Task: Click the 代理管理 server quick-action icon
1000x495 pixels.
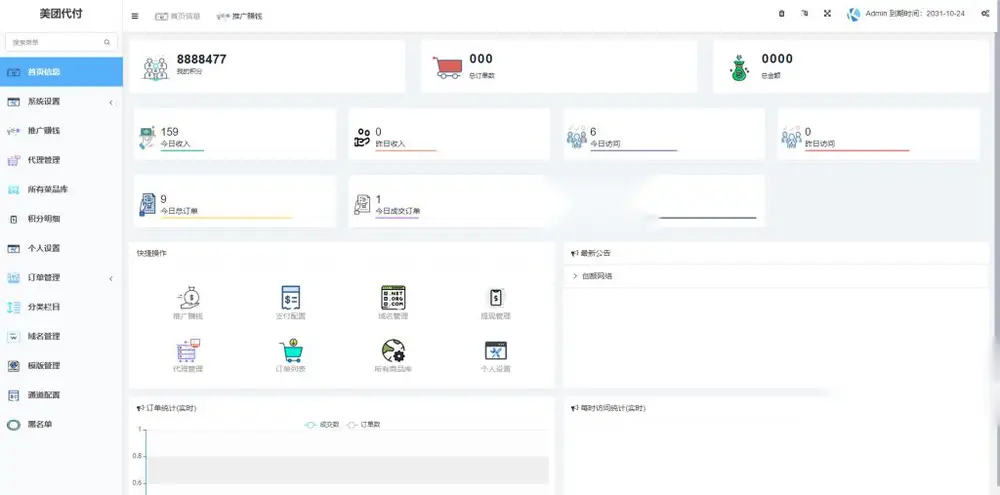Action: [x=188, y=351]
